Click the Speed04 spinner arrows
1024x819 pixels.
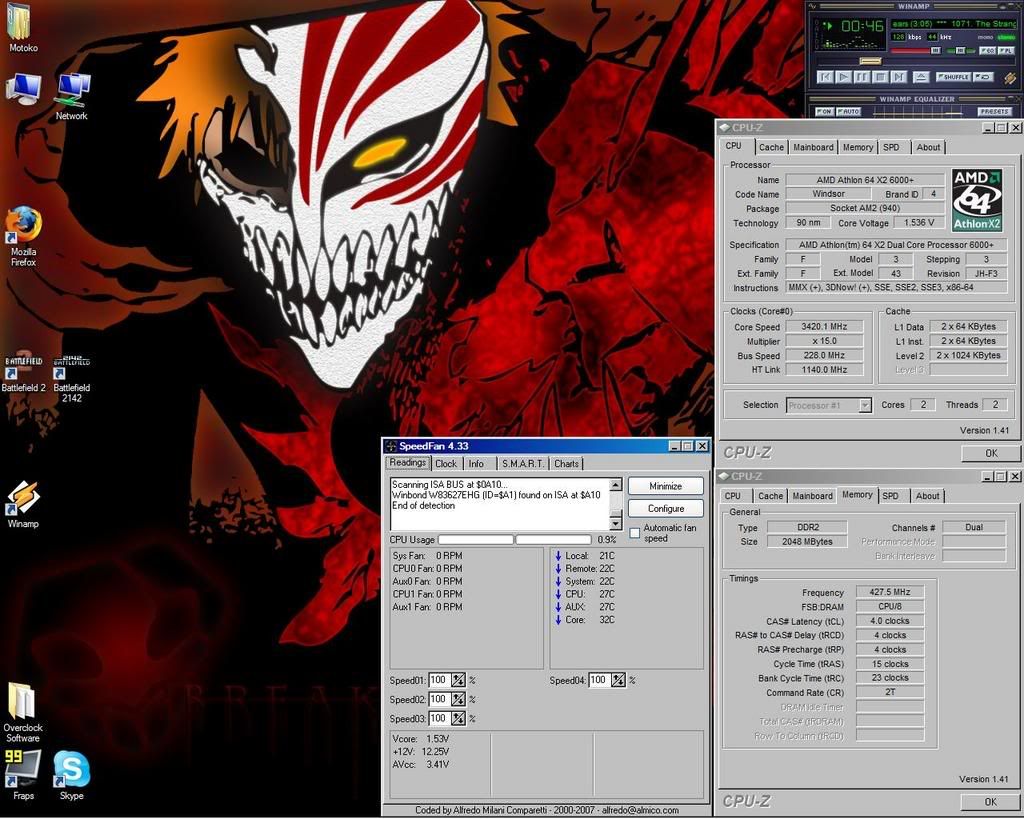tap(618, 681)
